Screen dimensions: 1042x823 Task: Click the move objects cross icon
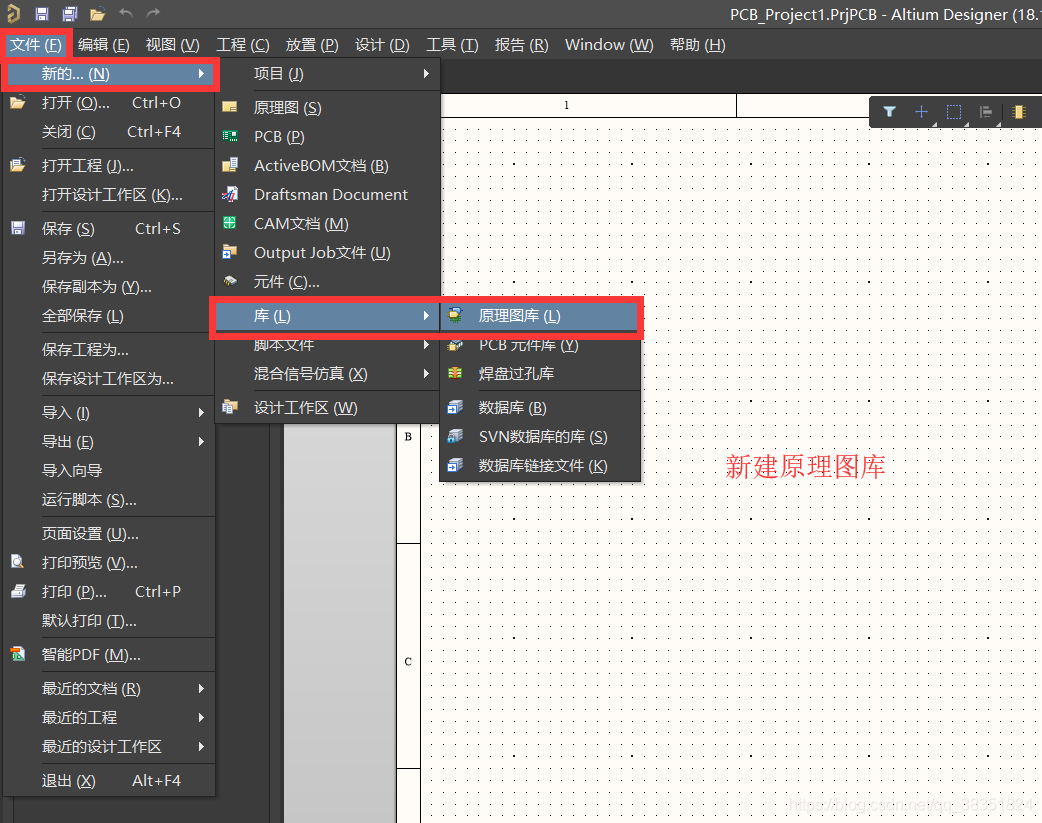coord(921,112)
